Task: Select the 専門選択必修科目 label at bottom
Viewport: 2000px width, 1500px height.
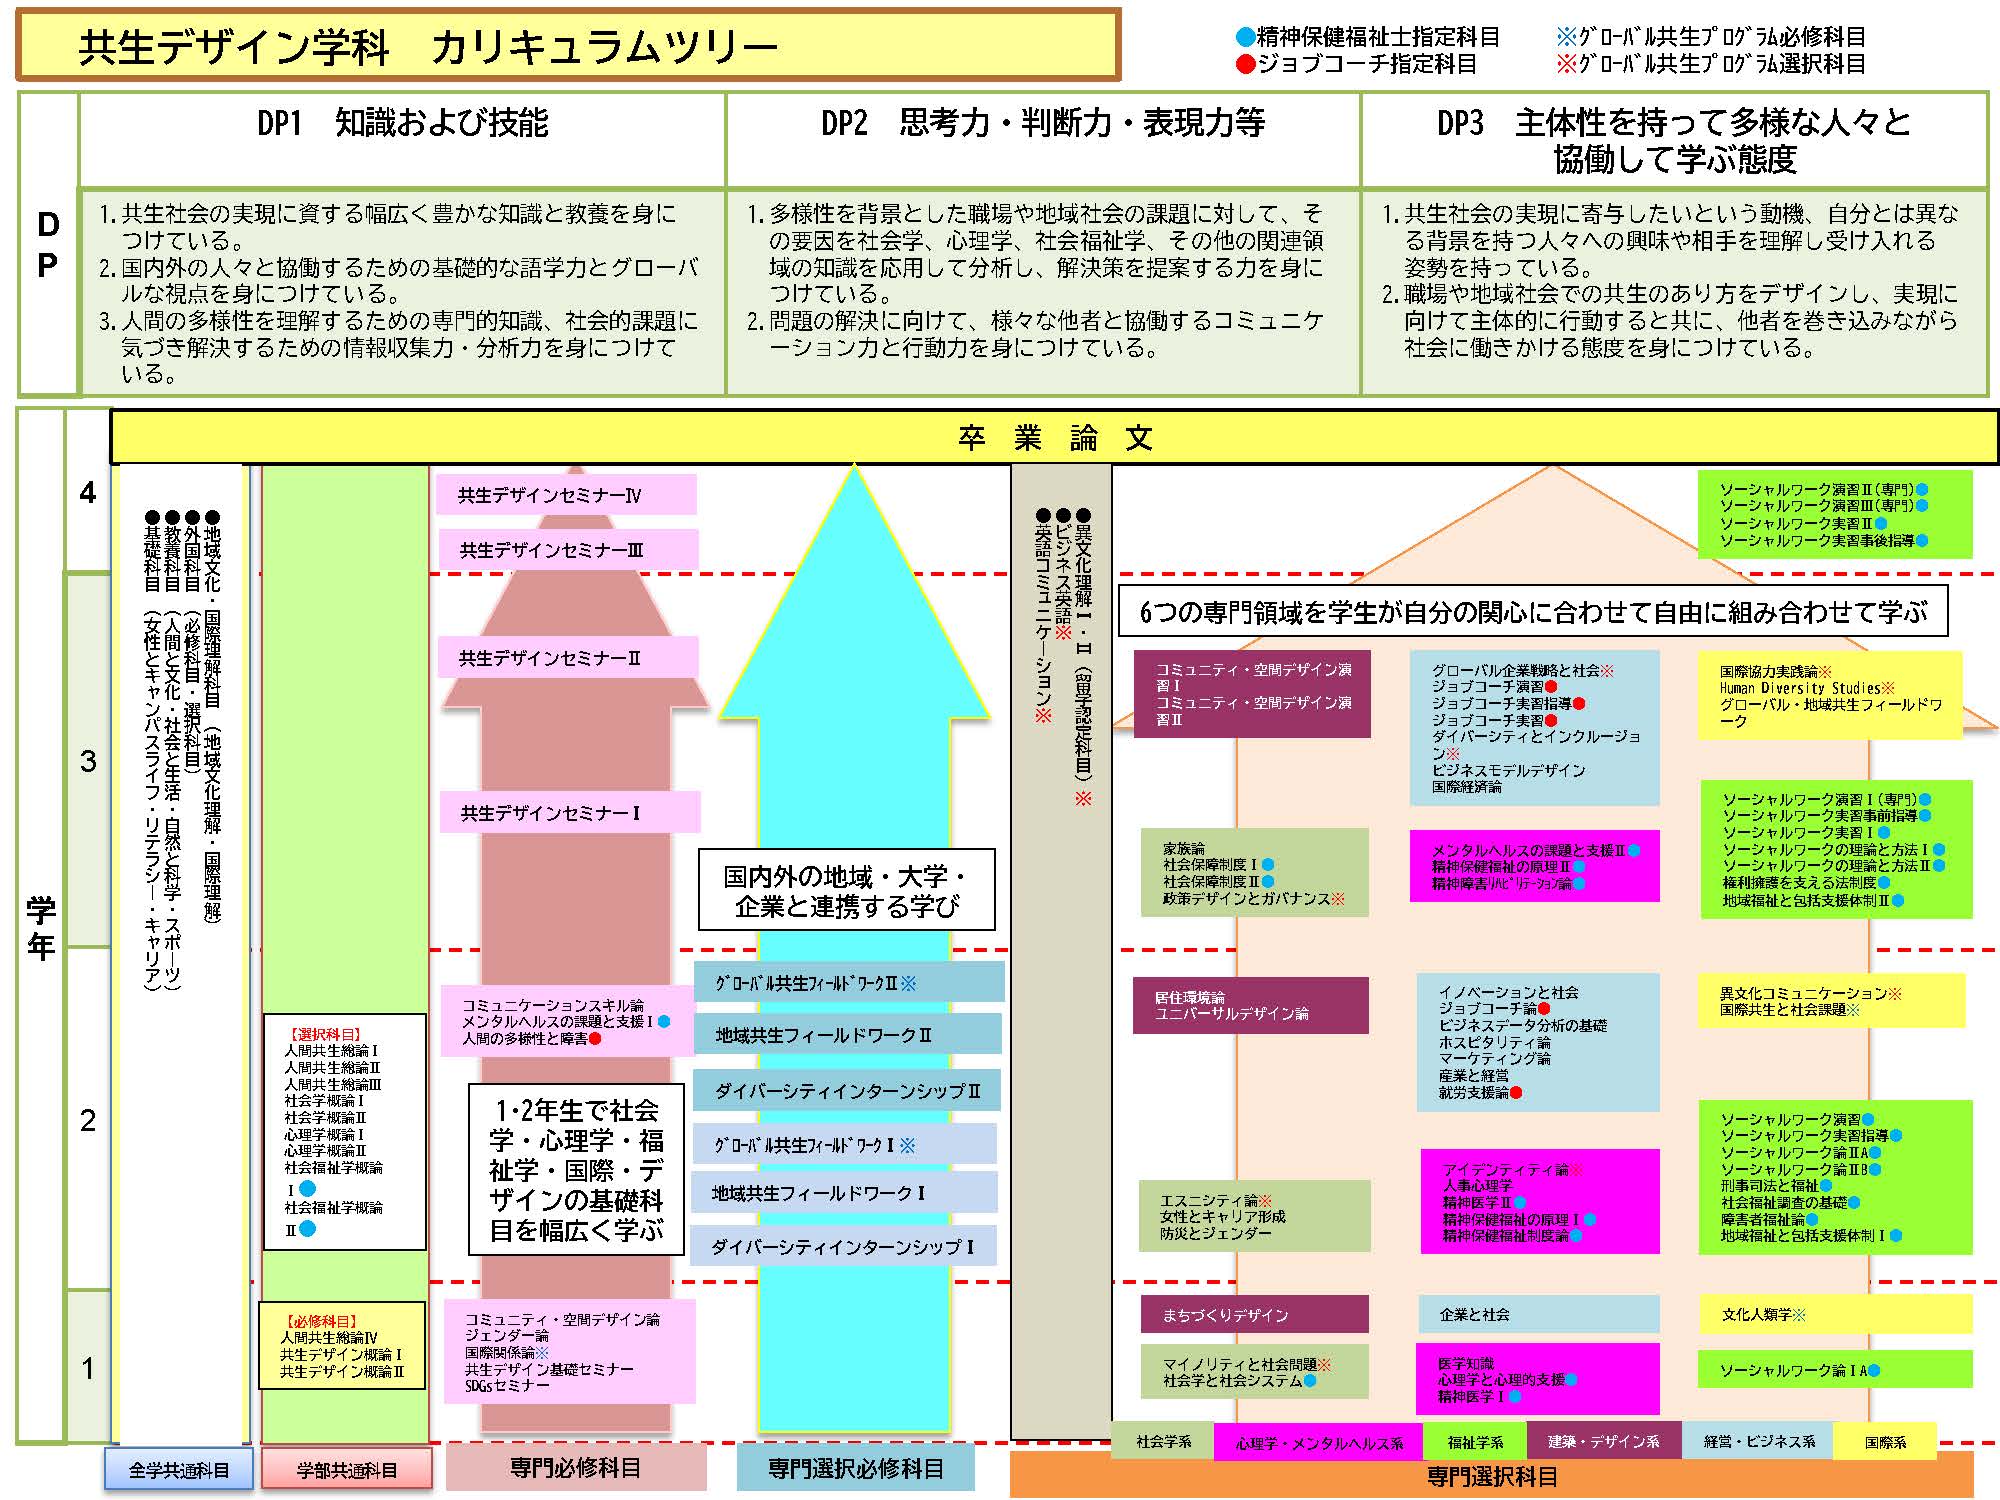Action: 855,1468
